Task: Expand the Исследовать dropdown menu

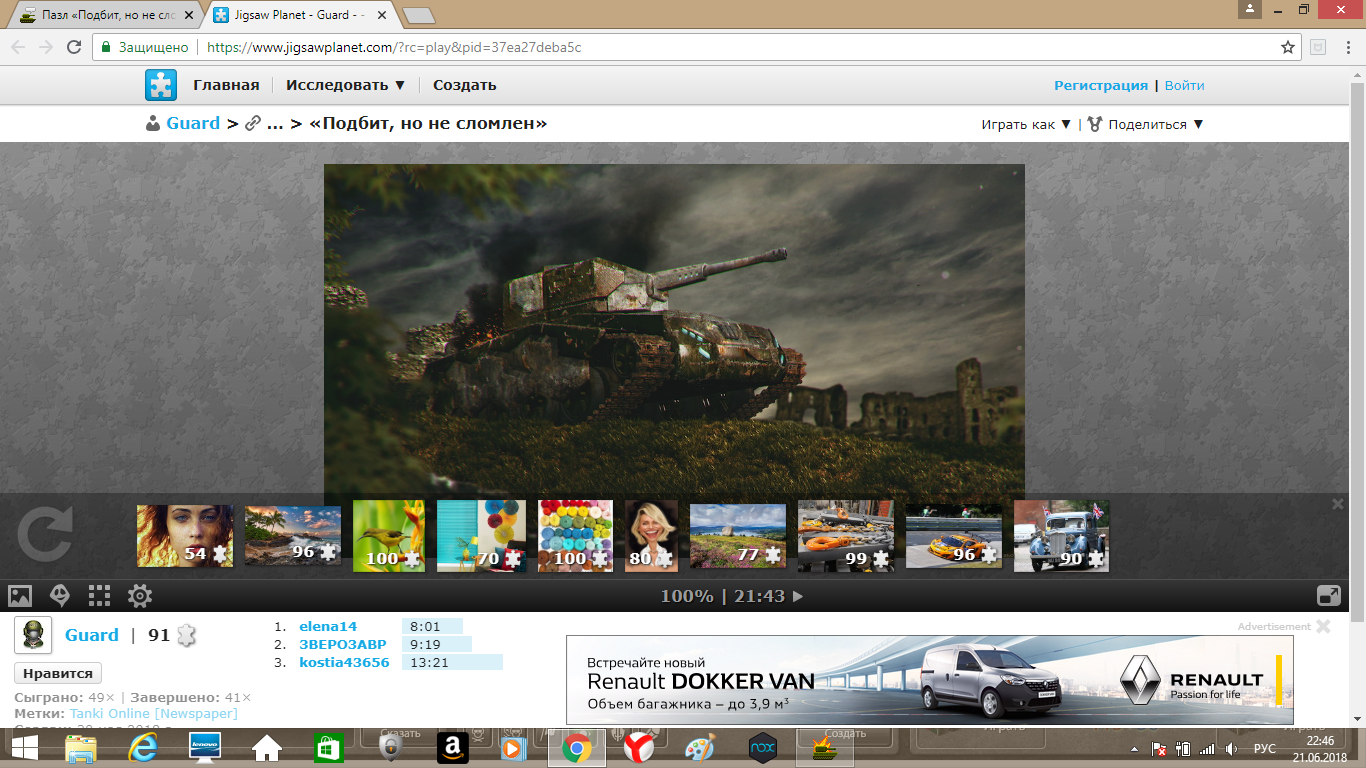Action: 346,85
